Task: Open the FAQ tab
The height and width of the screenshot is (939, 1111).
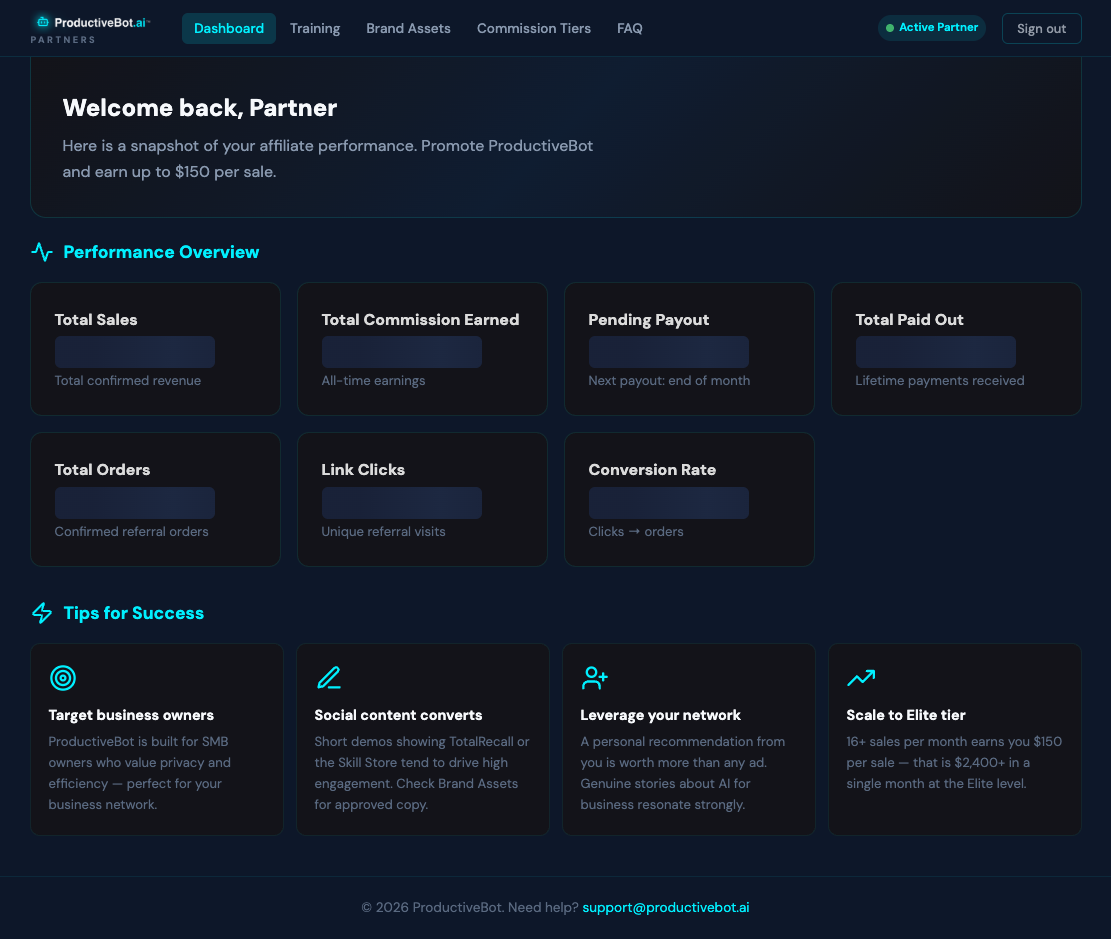Action: pos(629,28)
